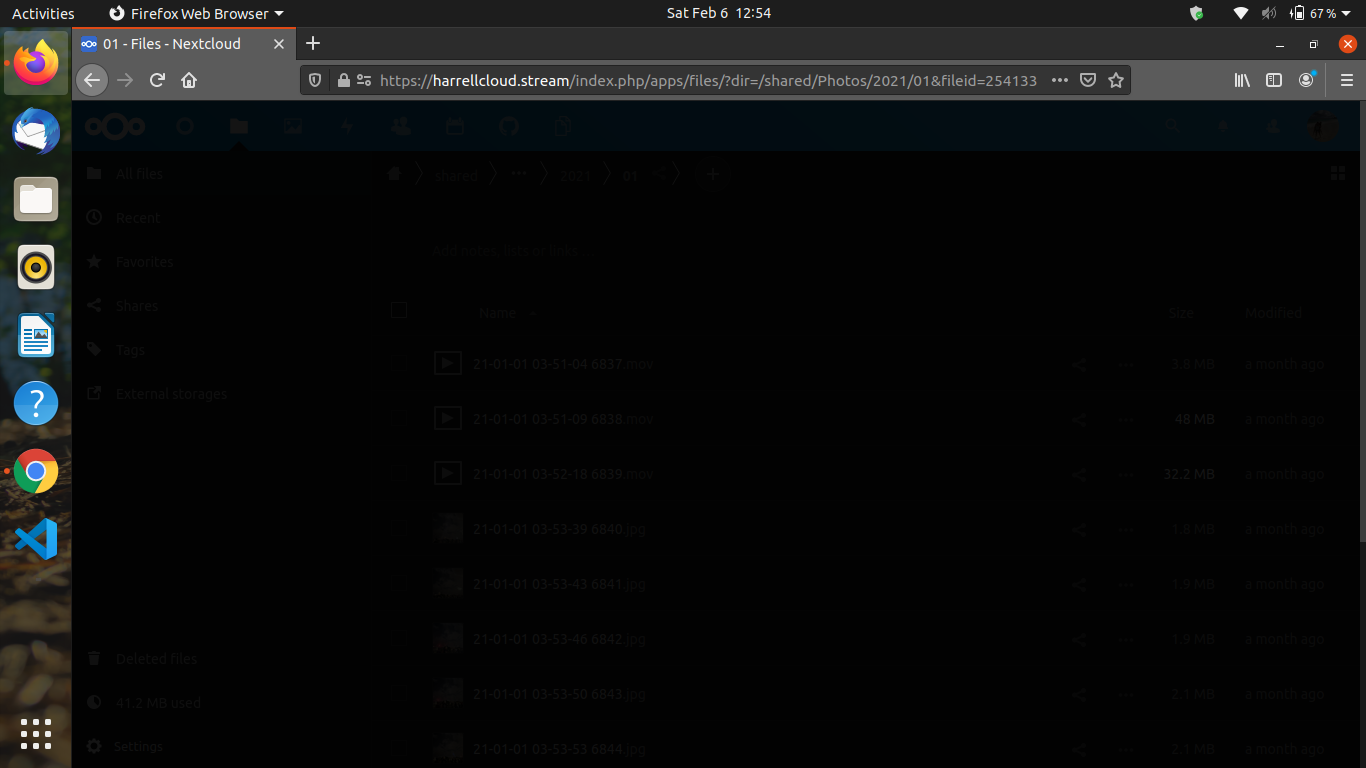
Task: Open the Recent section in the sidebar
Action: (137, 217)
